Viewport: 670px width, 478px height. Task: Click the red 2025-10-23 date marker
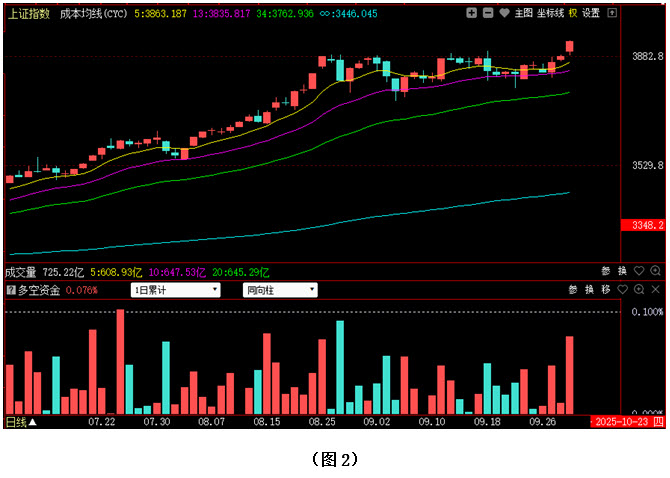click(623, 423)
